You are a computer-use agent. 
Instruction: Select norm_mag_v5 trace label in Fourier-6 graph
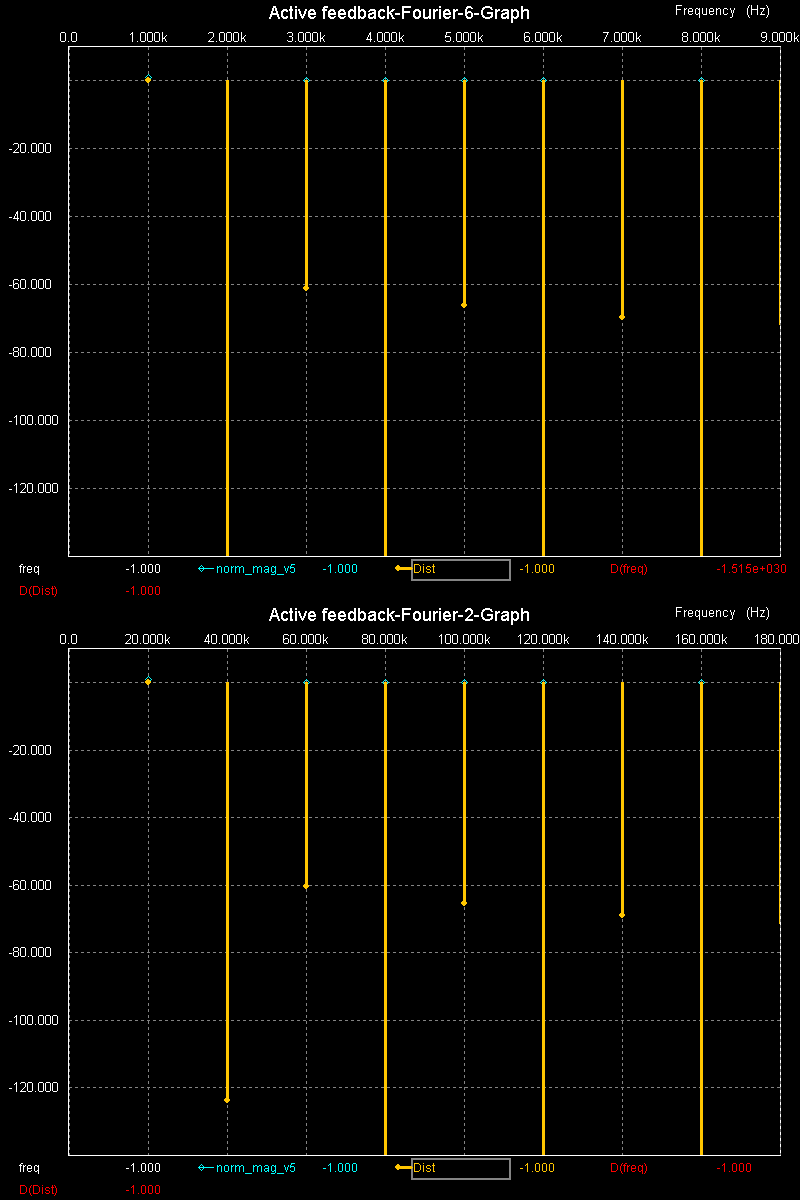click(256, 569)
